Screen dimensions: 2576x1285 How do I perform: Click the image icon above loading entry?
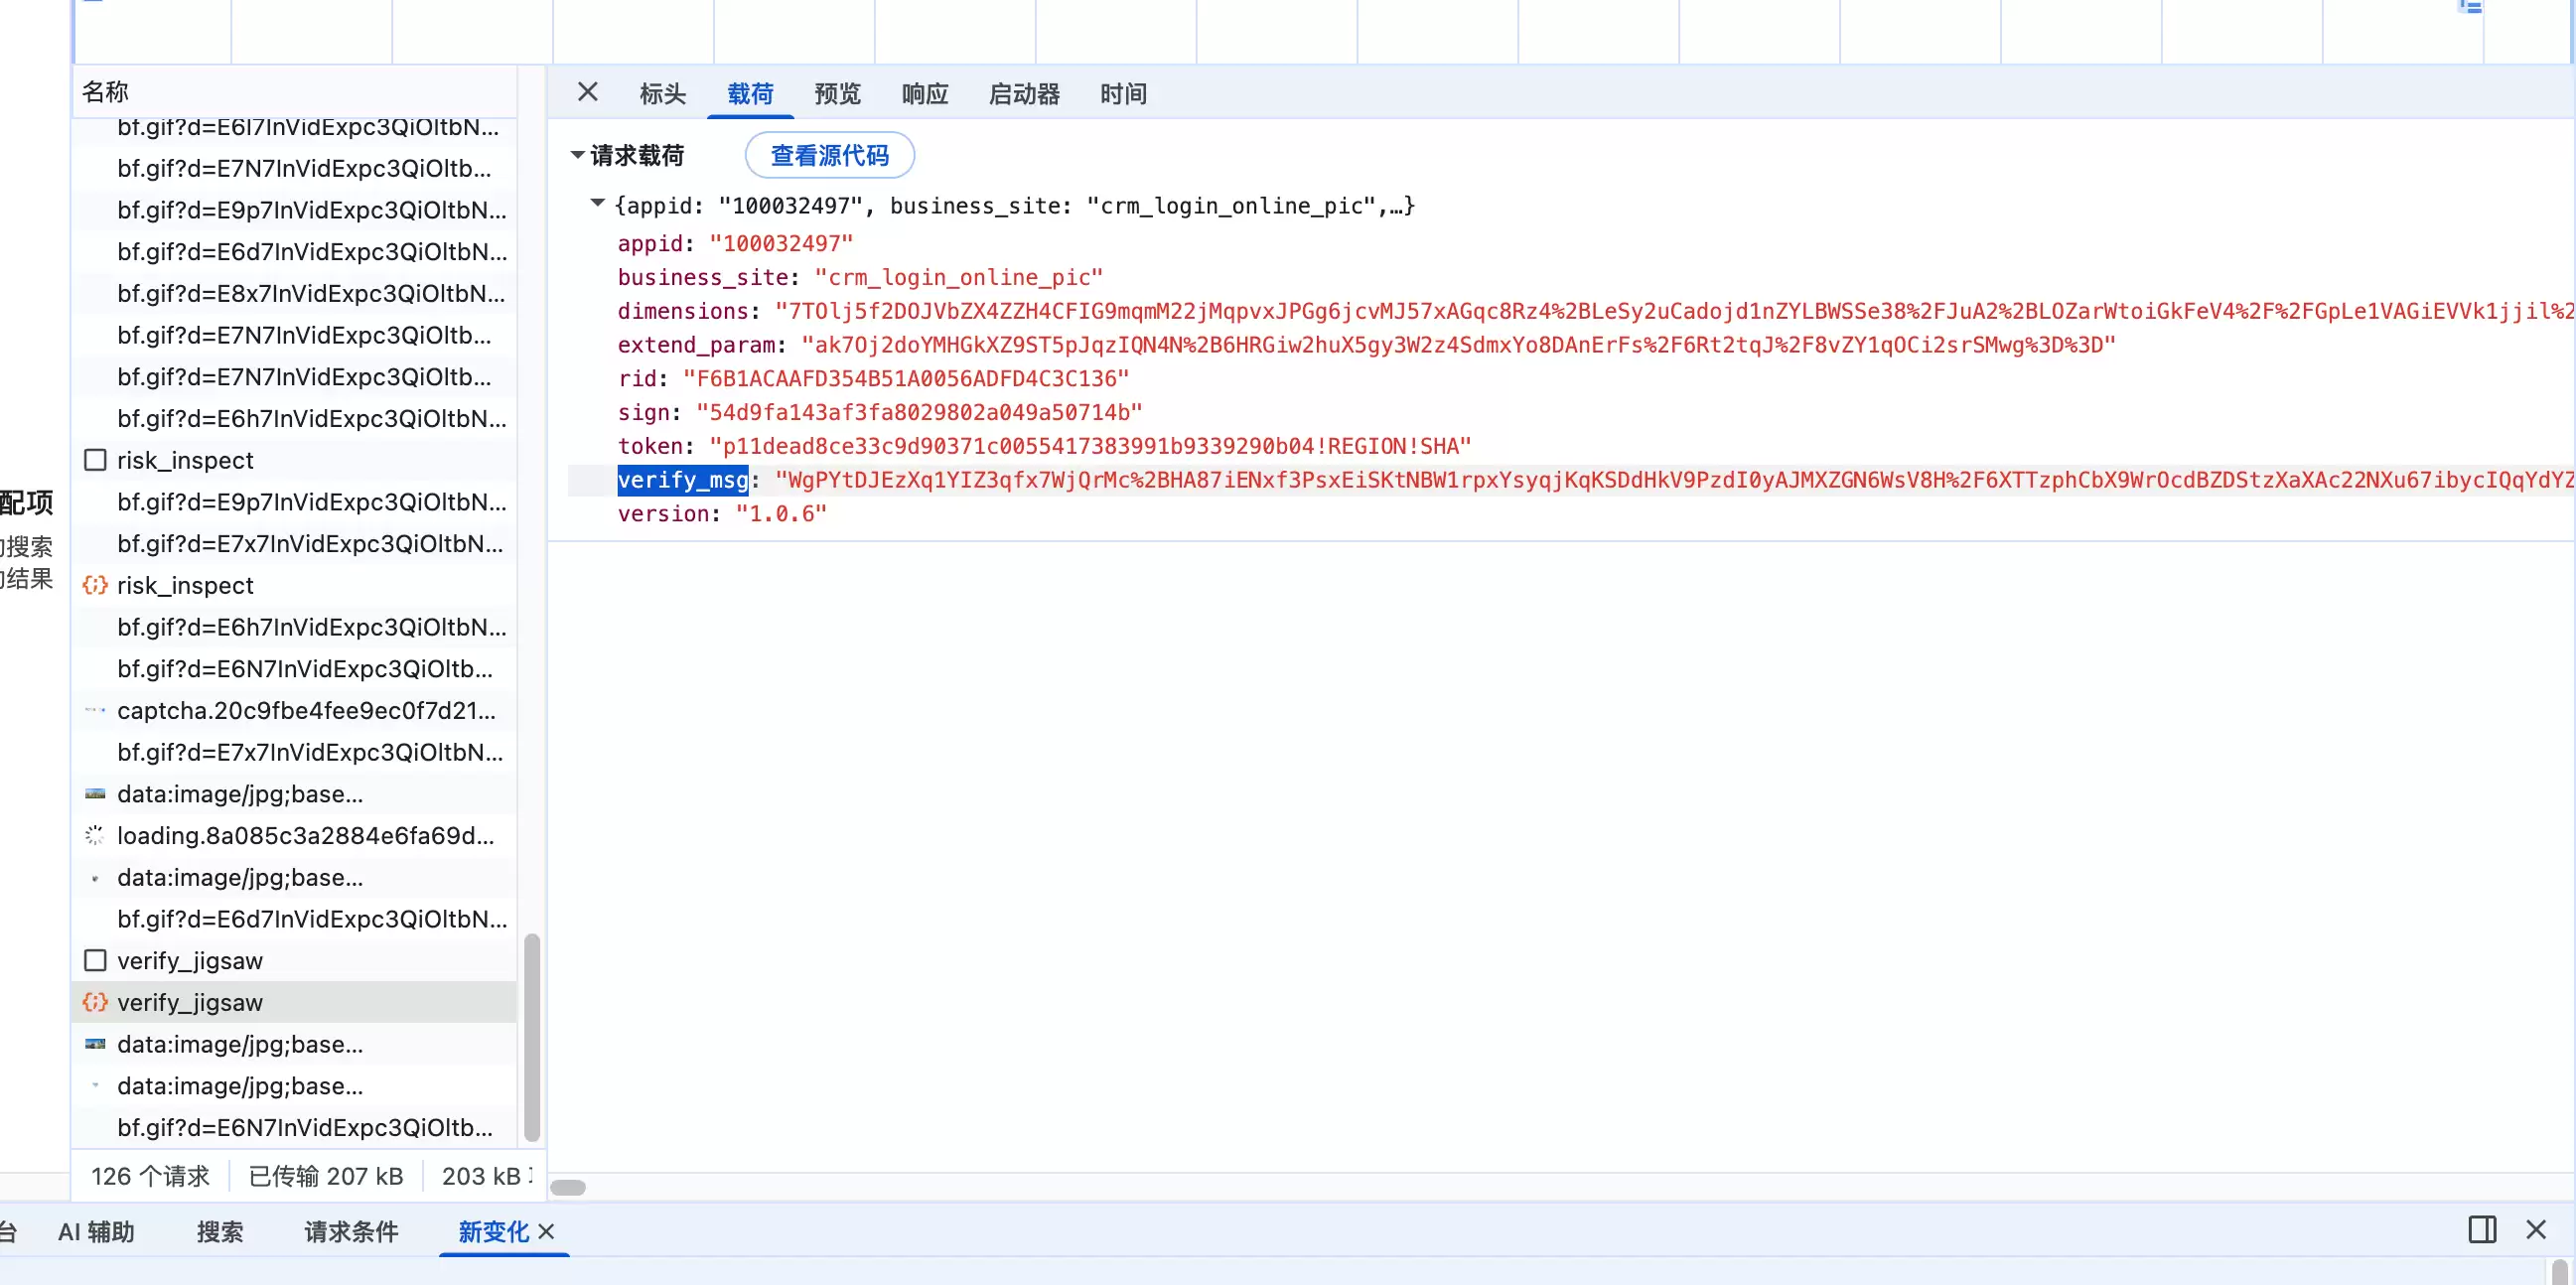coord(95,793)
